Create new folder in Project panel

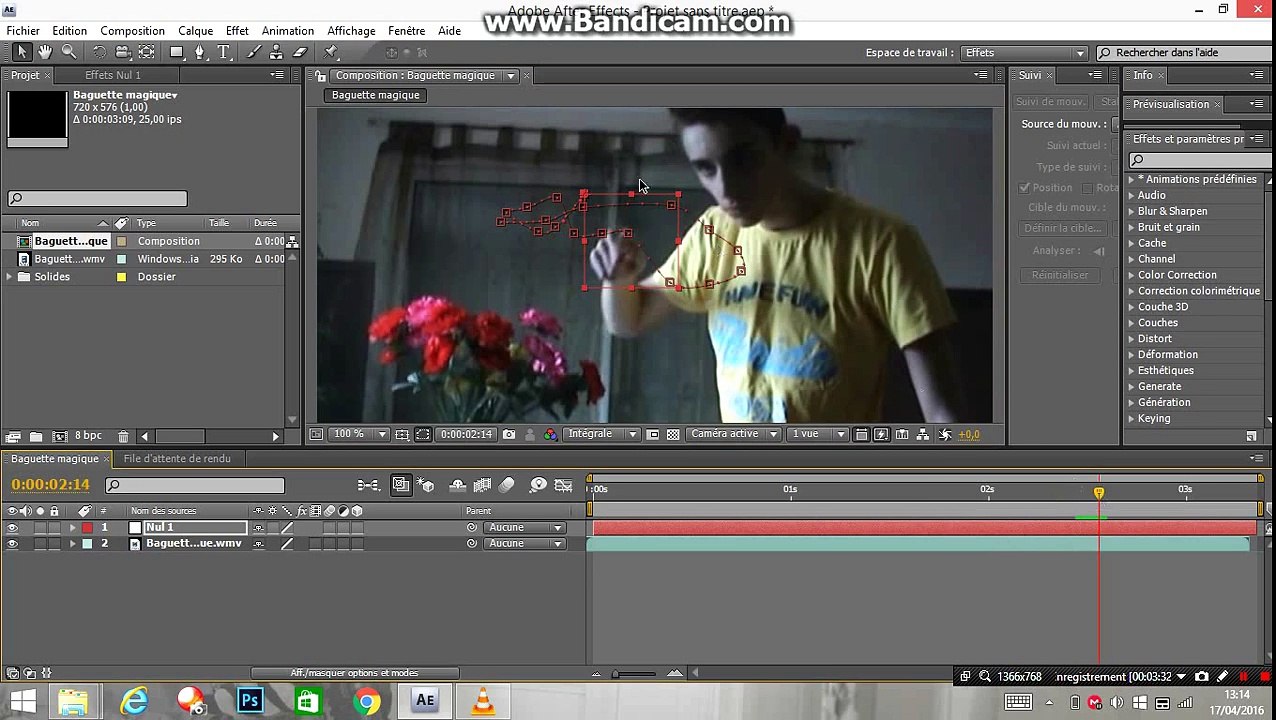[x=36, y=436]
